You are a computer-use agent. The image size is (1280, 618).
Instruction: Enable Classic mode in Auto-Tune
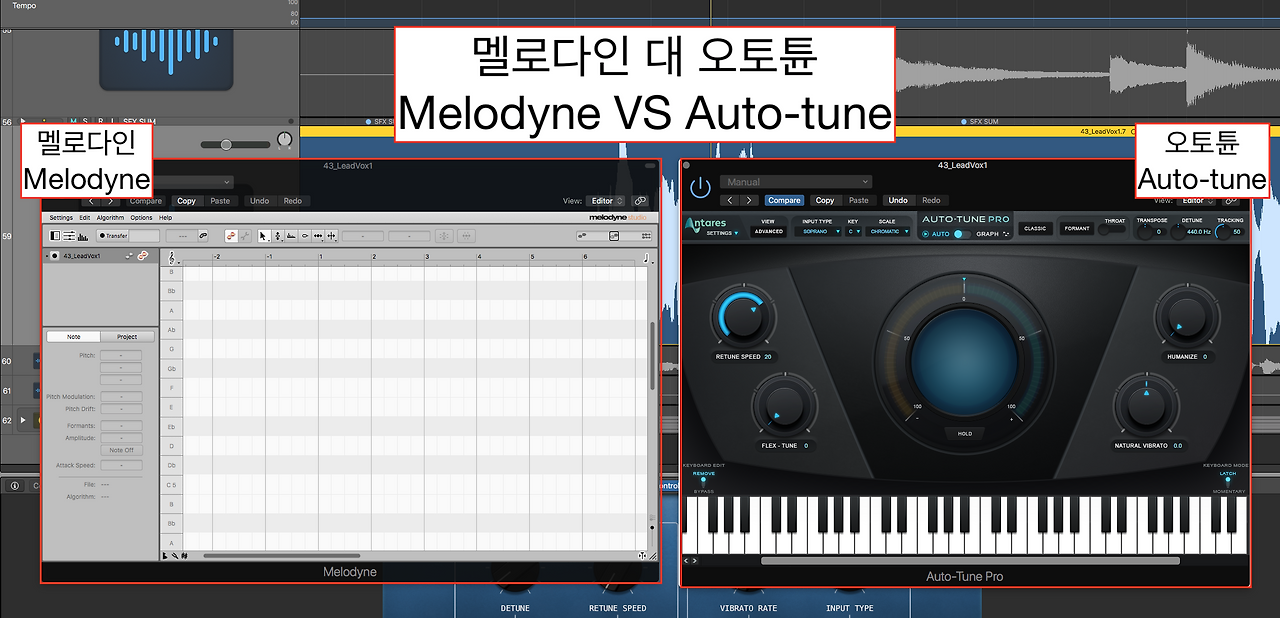(1036, 229)
